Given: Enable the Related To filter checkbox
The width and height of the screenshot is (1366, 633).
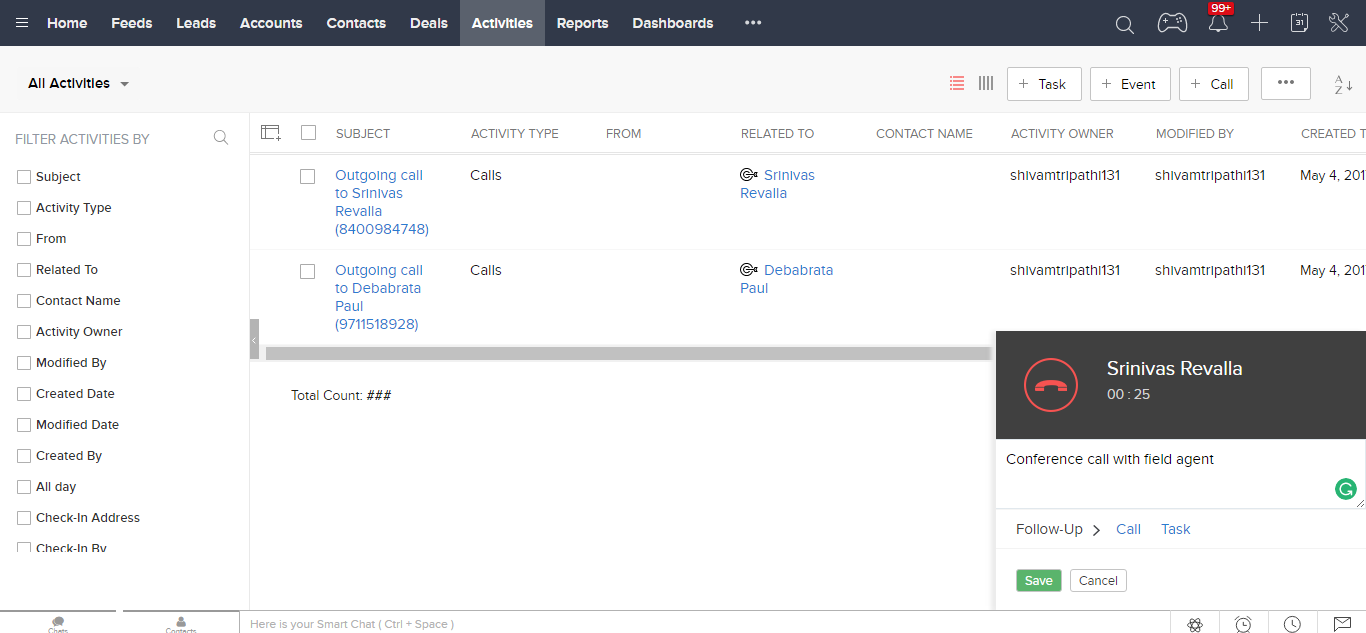Looking at the screenshot, I should tap(24, 270).
